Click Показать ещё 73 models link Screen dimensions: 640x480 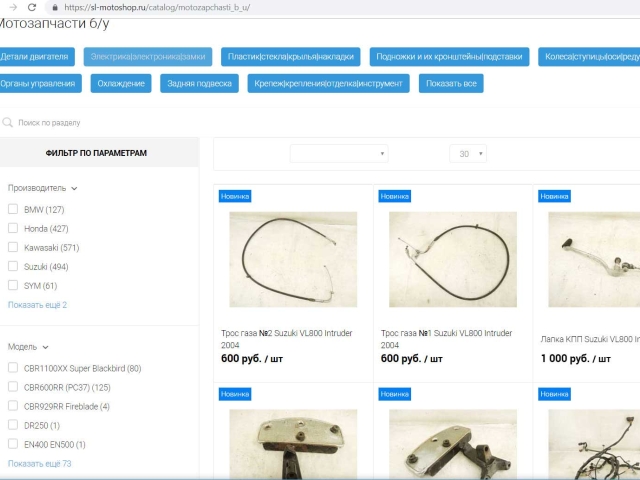[x=40, y=463]
